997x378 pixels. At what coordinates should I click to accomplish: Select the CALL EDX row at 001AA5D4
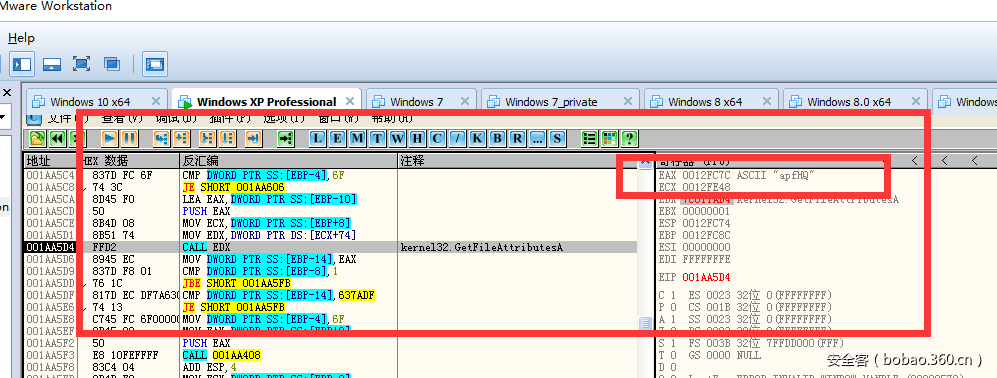point(331,247)
